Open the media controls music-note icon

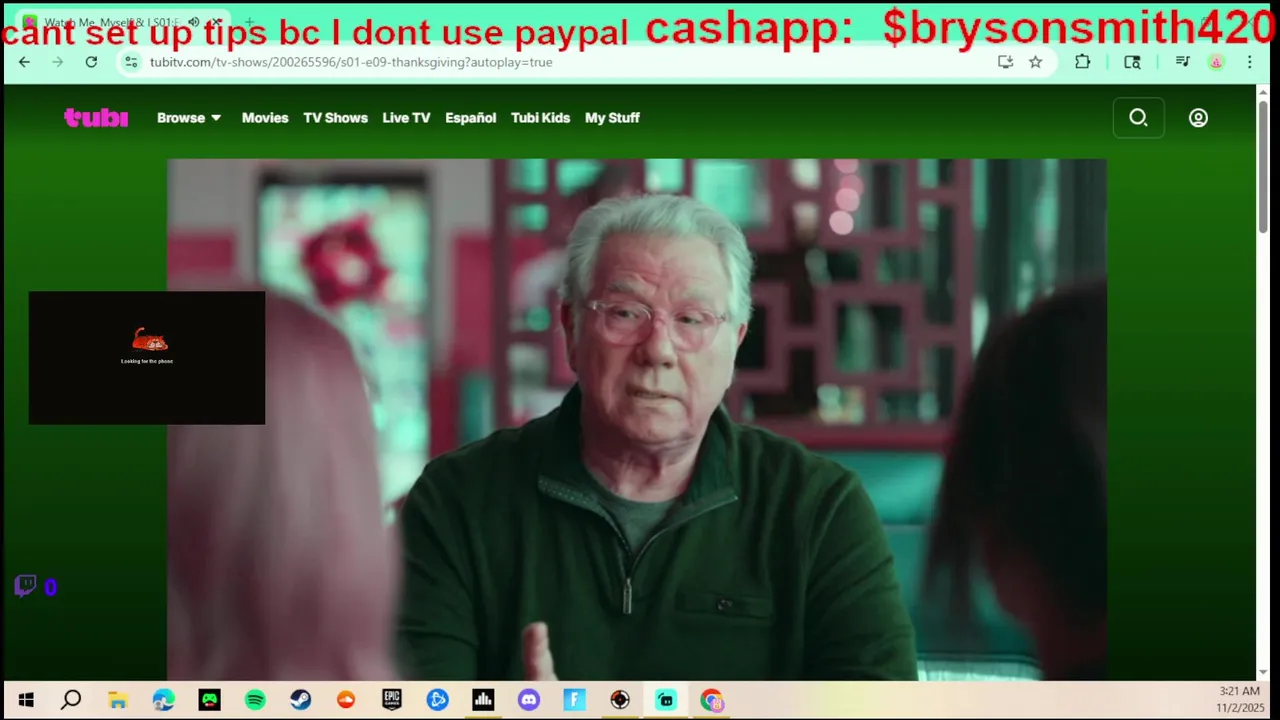coord(1183,62)
